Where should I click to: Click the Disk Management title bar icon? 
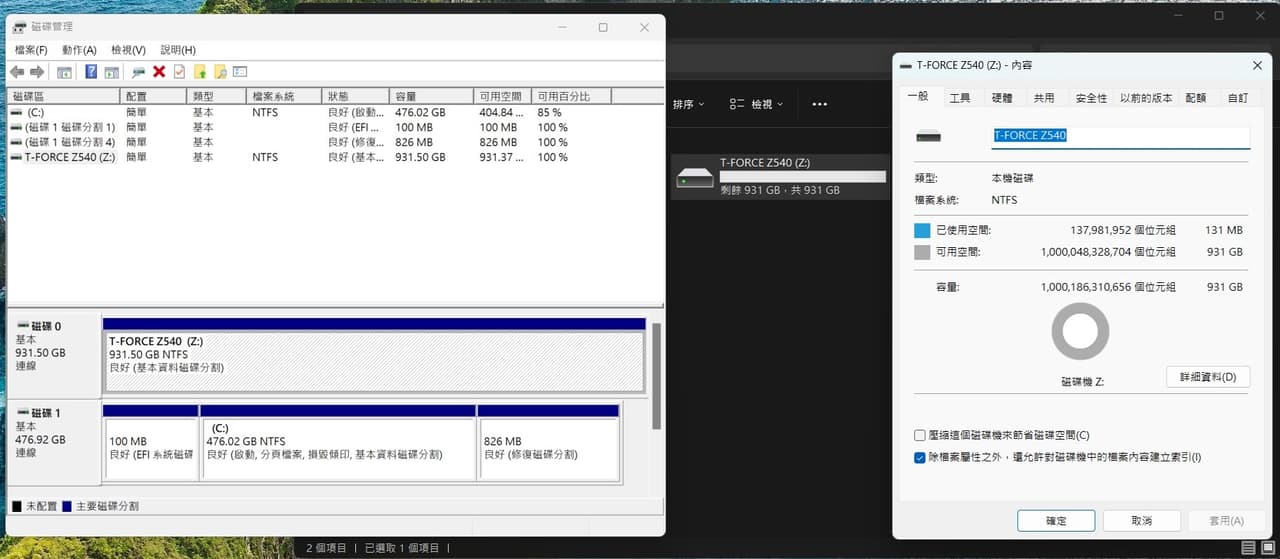(19, 27)
